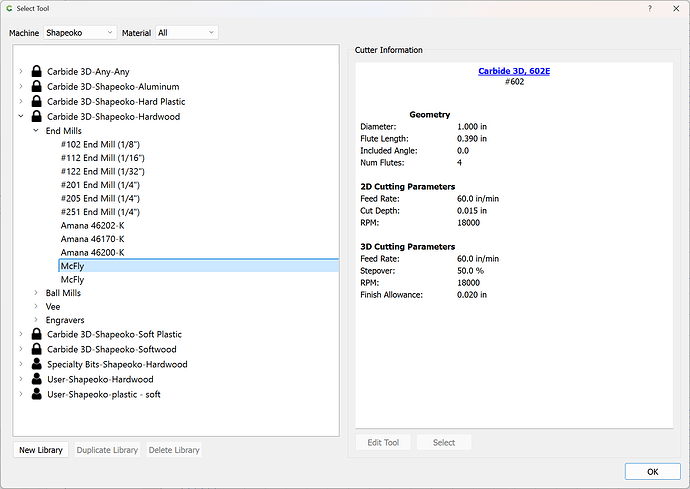Click lock icon beside Carbide 3D-Shapeoko-Softwood
This screenshot has height=489, width=690.
[37, 349]
